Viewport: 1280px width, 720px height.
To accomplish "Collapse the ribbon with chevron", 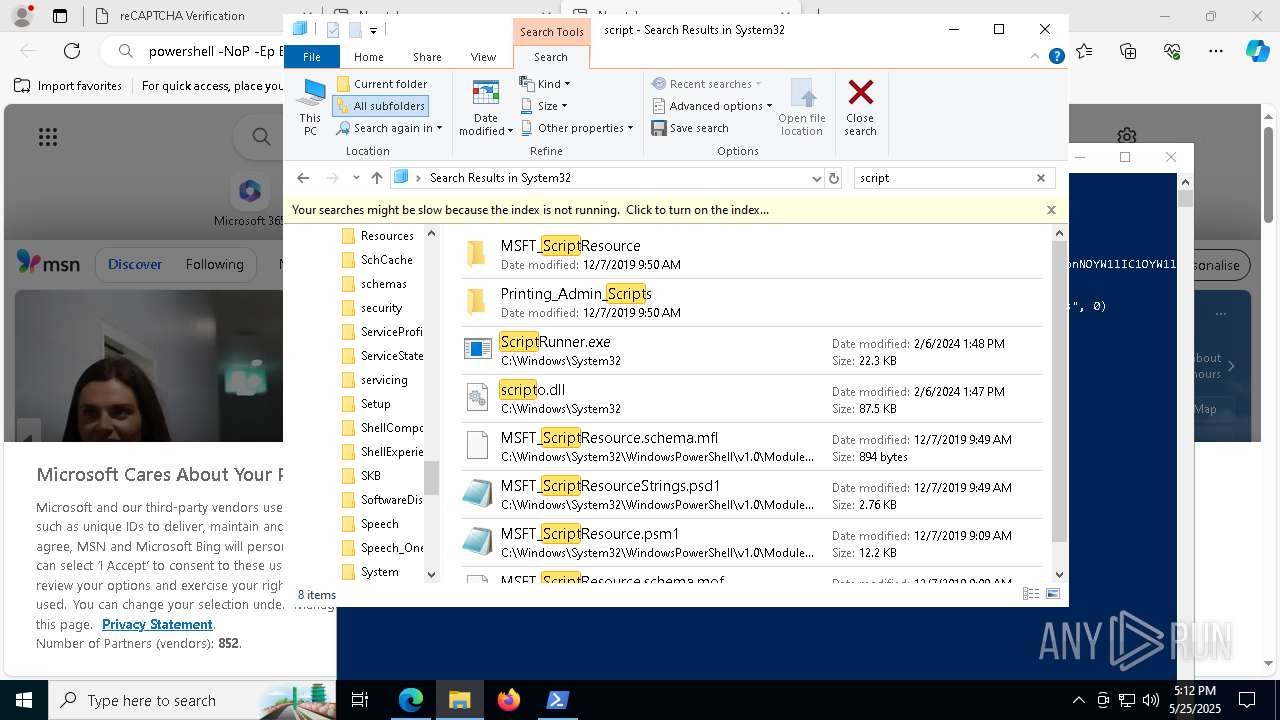I will click(x=1037, y=57).
